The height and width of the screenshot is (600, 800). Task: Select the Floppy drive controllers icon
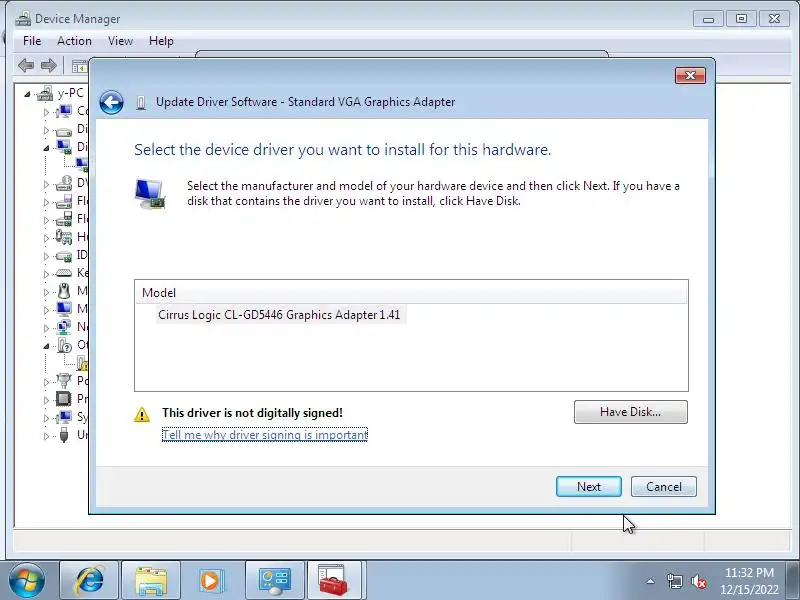coord(64,219)
